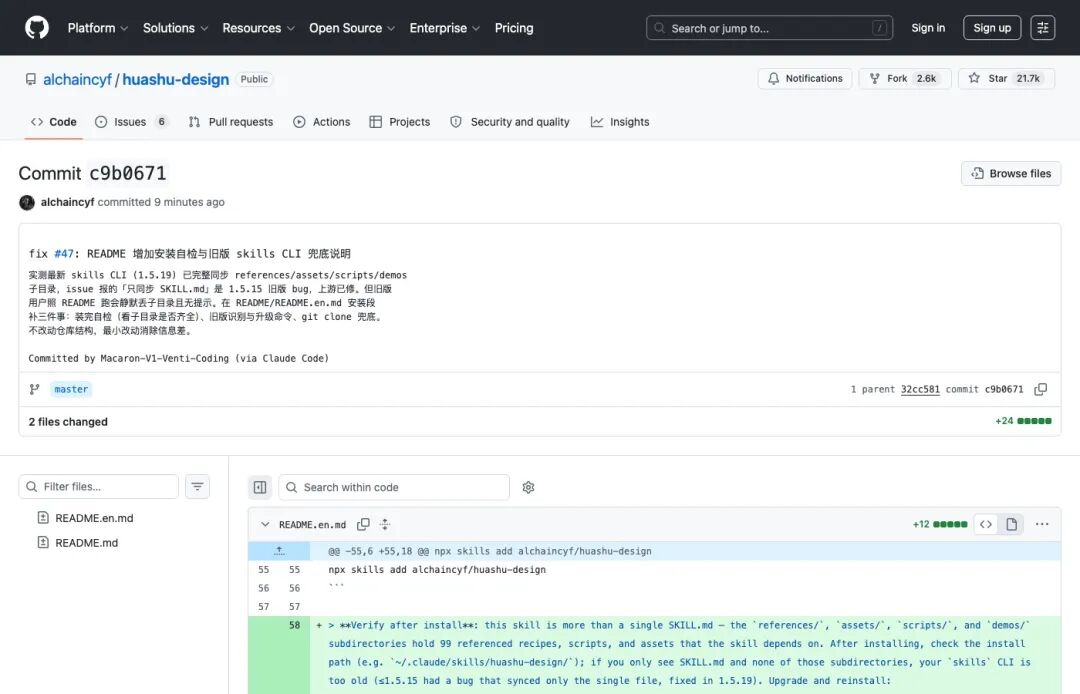1080x694 pixels.
Task: Open the parent commit 32cc581 link
Action: point(920,389)
